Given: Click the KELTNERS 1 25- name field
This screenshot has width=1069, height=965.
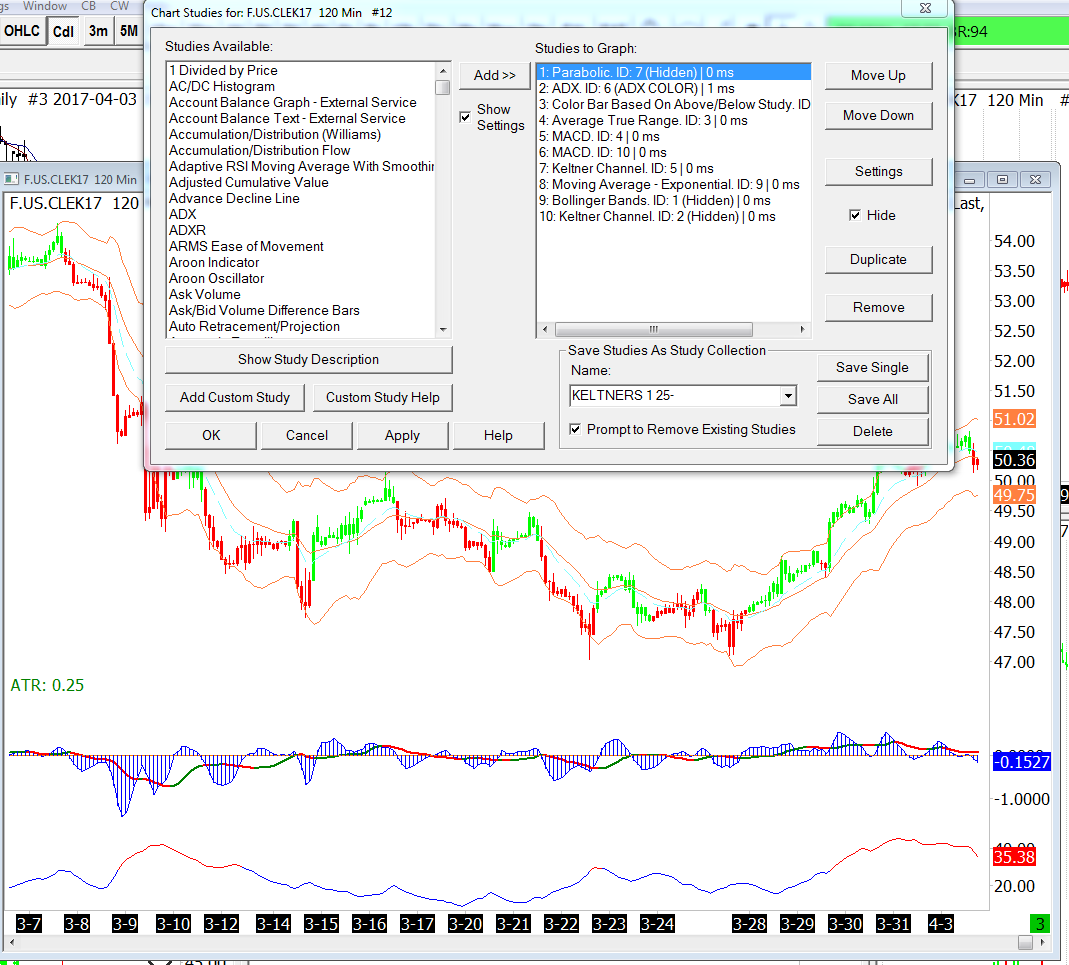Looking at the screenshot, I should click(675, 396).
